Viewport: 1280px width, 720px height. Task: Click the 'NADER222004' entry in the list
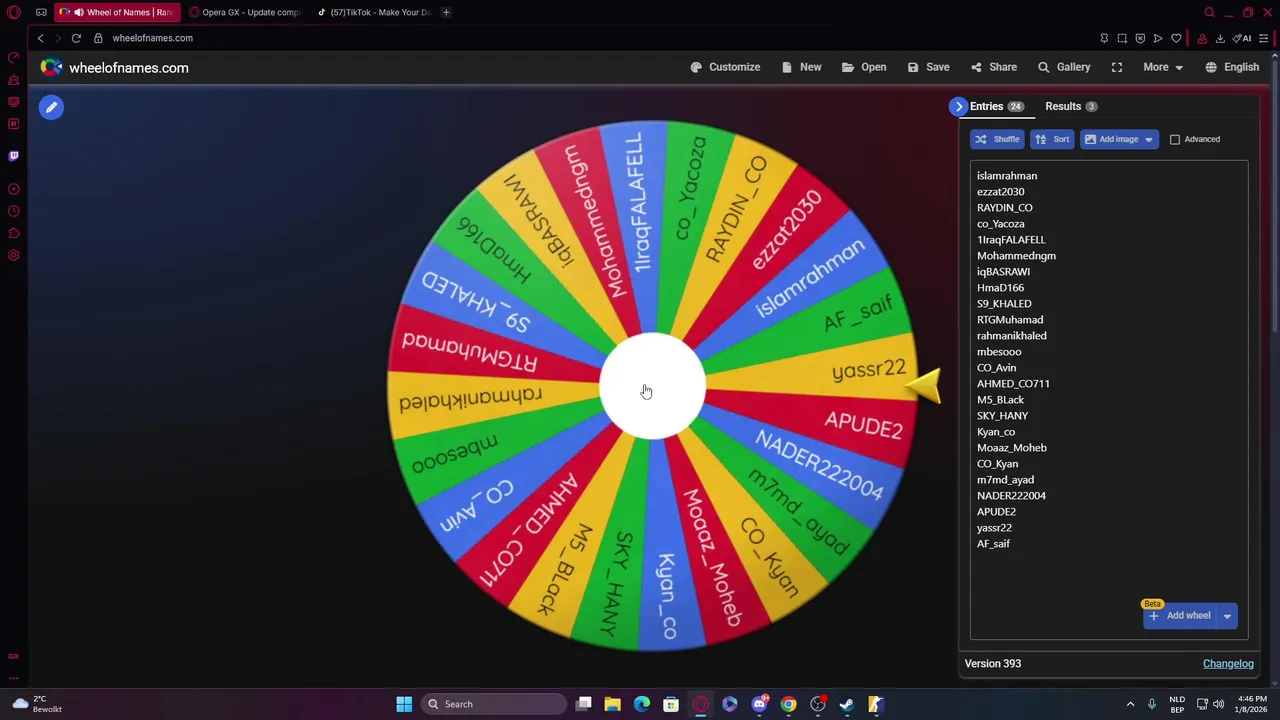[x=1011, y=496]
